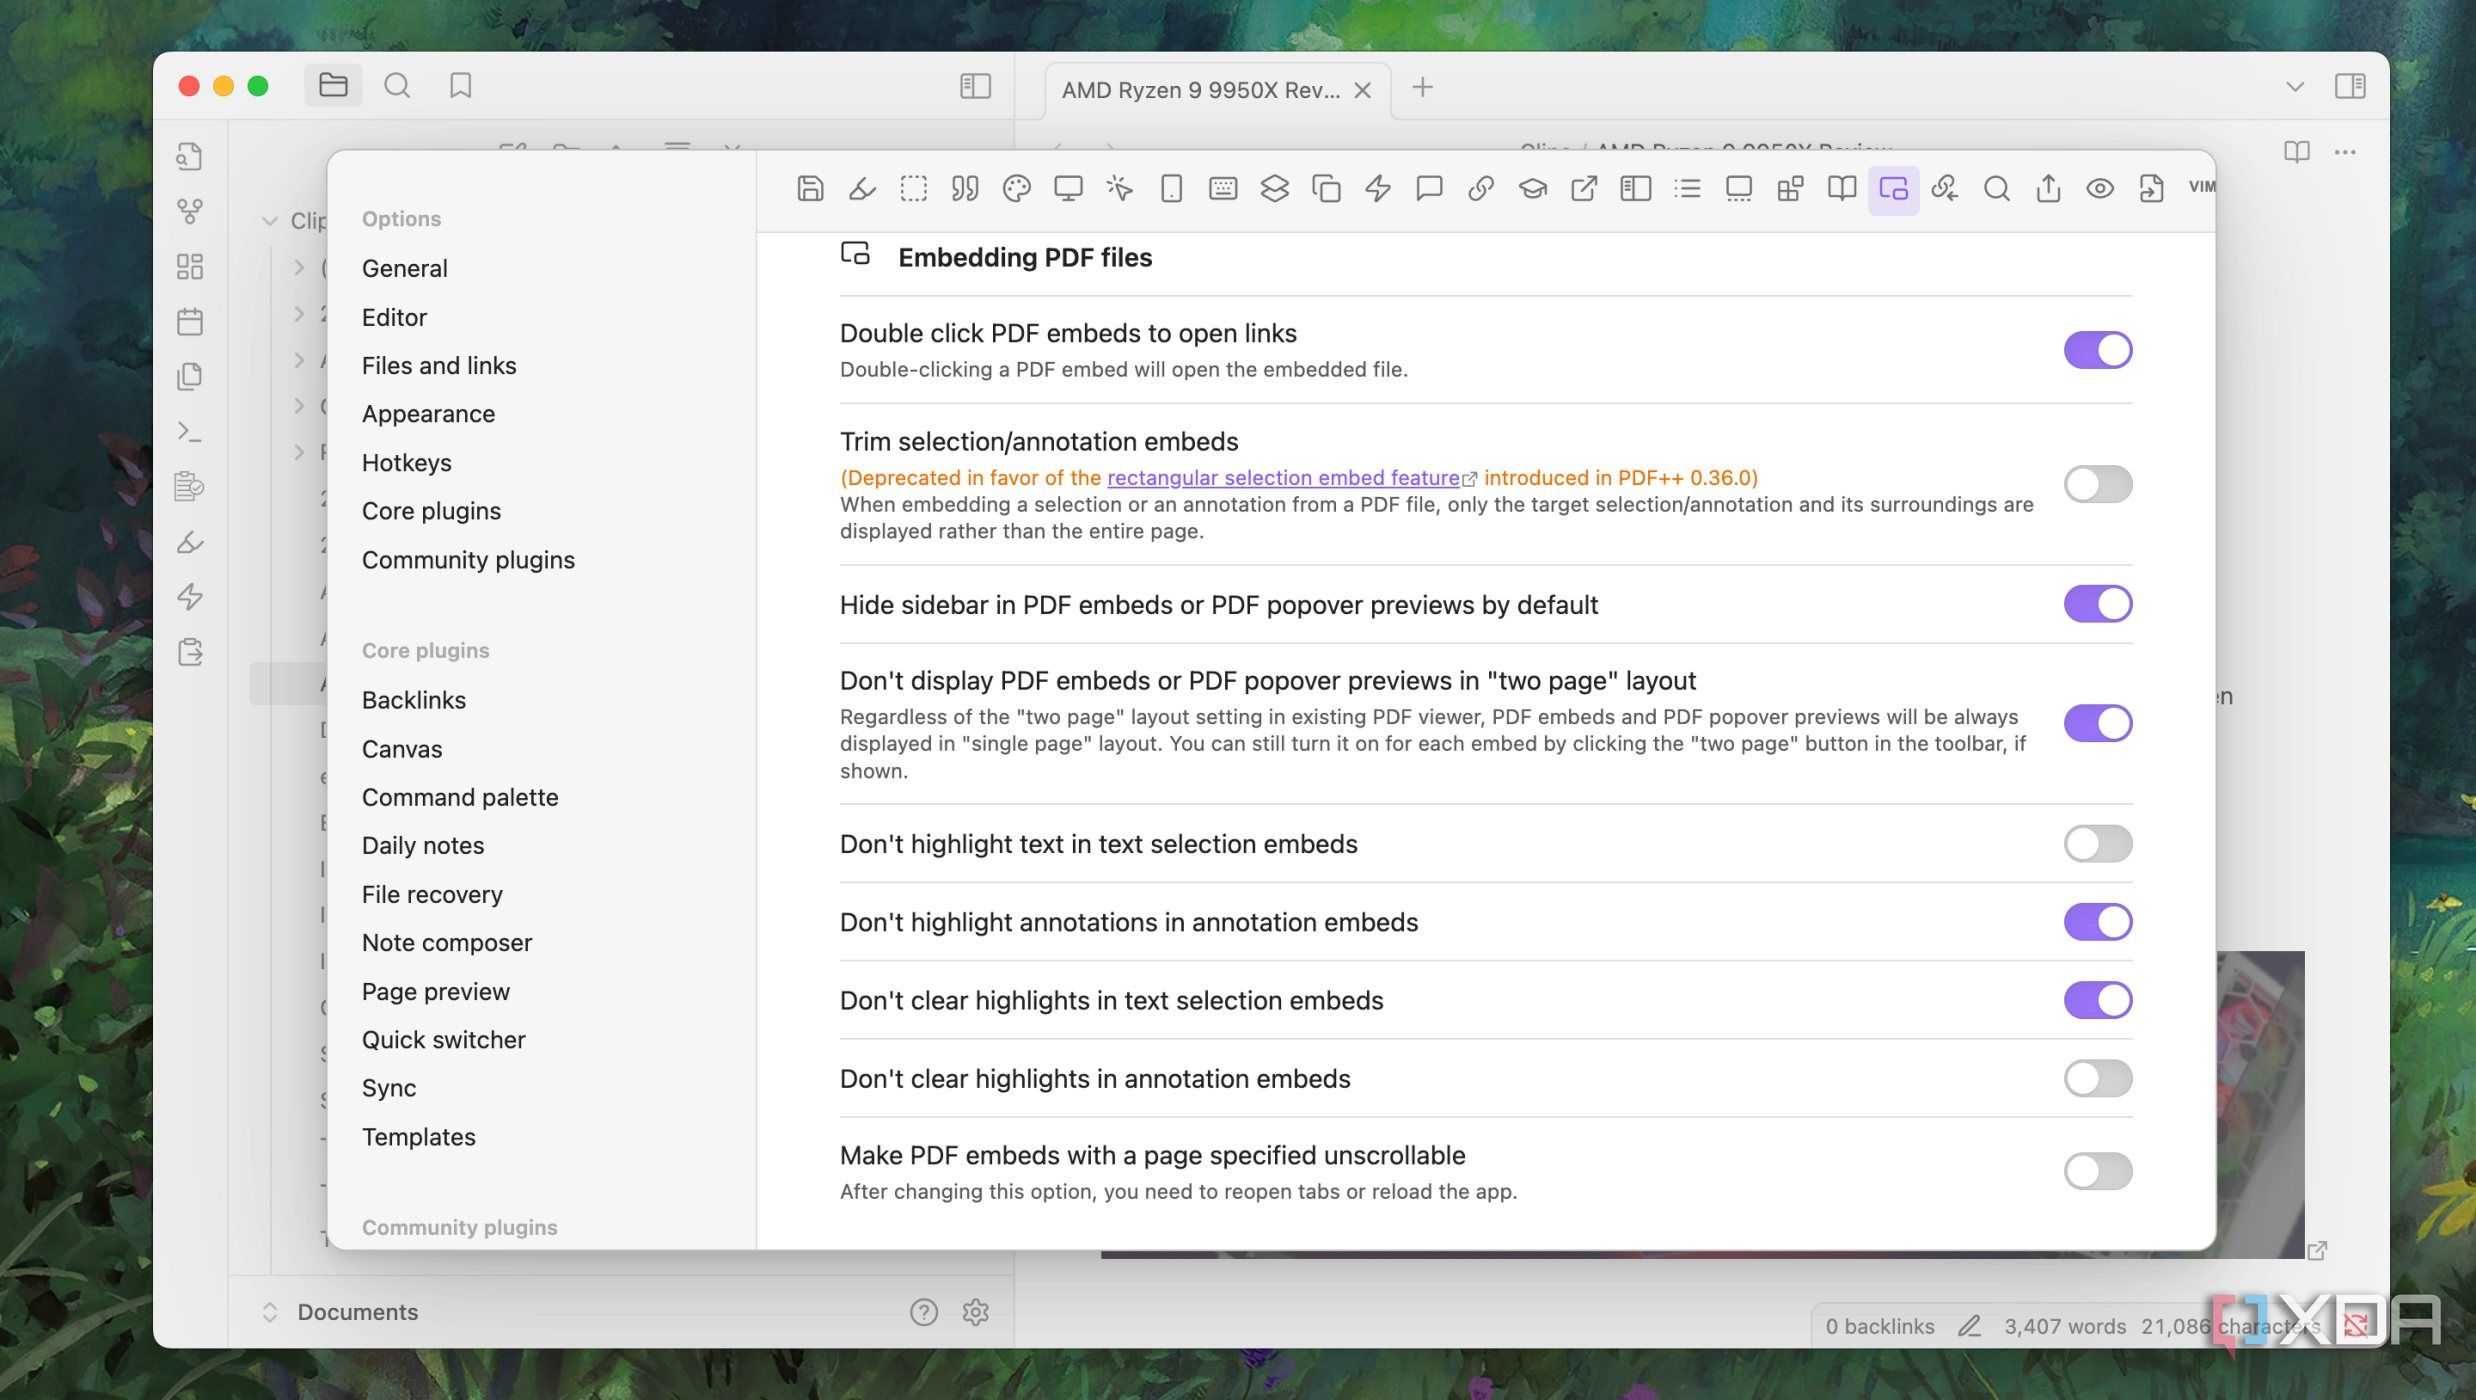Enable trim selection/annotation embeds toggle
This screenshot has width=2476, height=1400.
[2098, 484]
